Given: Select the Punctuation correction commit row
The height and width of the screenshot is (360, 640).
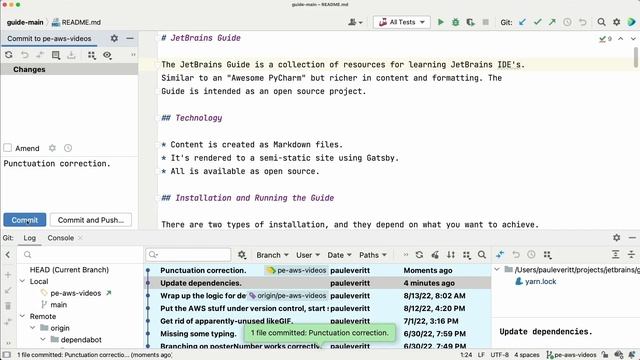Looking at the screenshot, I should [x=318, y=270].
